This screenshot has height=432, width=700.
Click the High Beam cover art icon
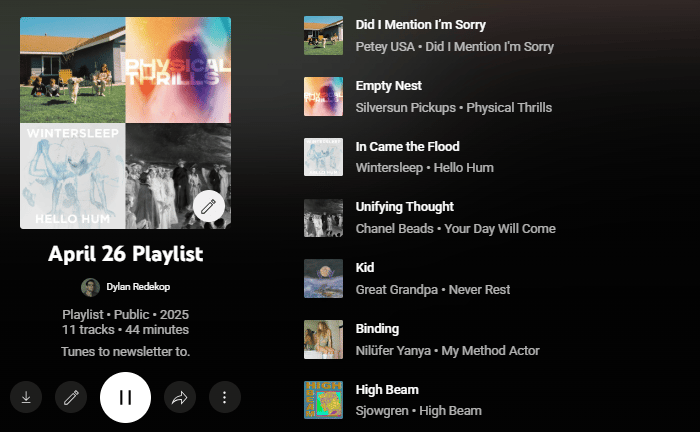click(x=324, y=400)
